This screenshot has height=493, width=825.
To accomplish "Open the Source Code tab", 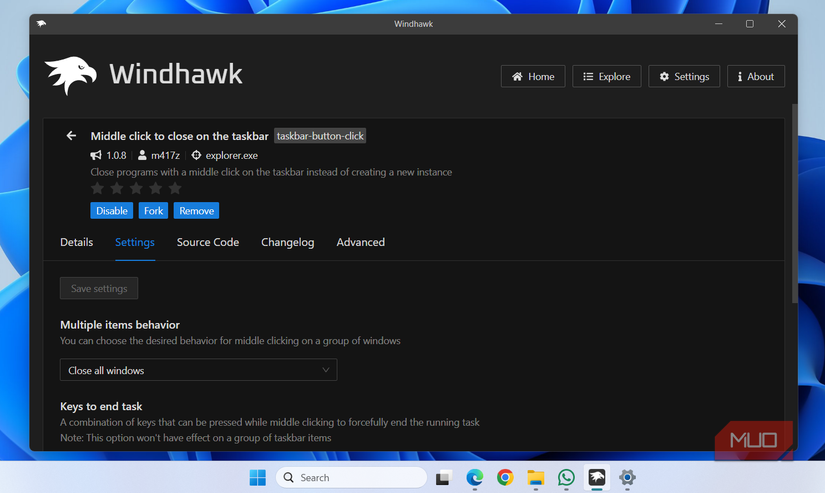I will [208, 242].
